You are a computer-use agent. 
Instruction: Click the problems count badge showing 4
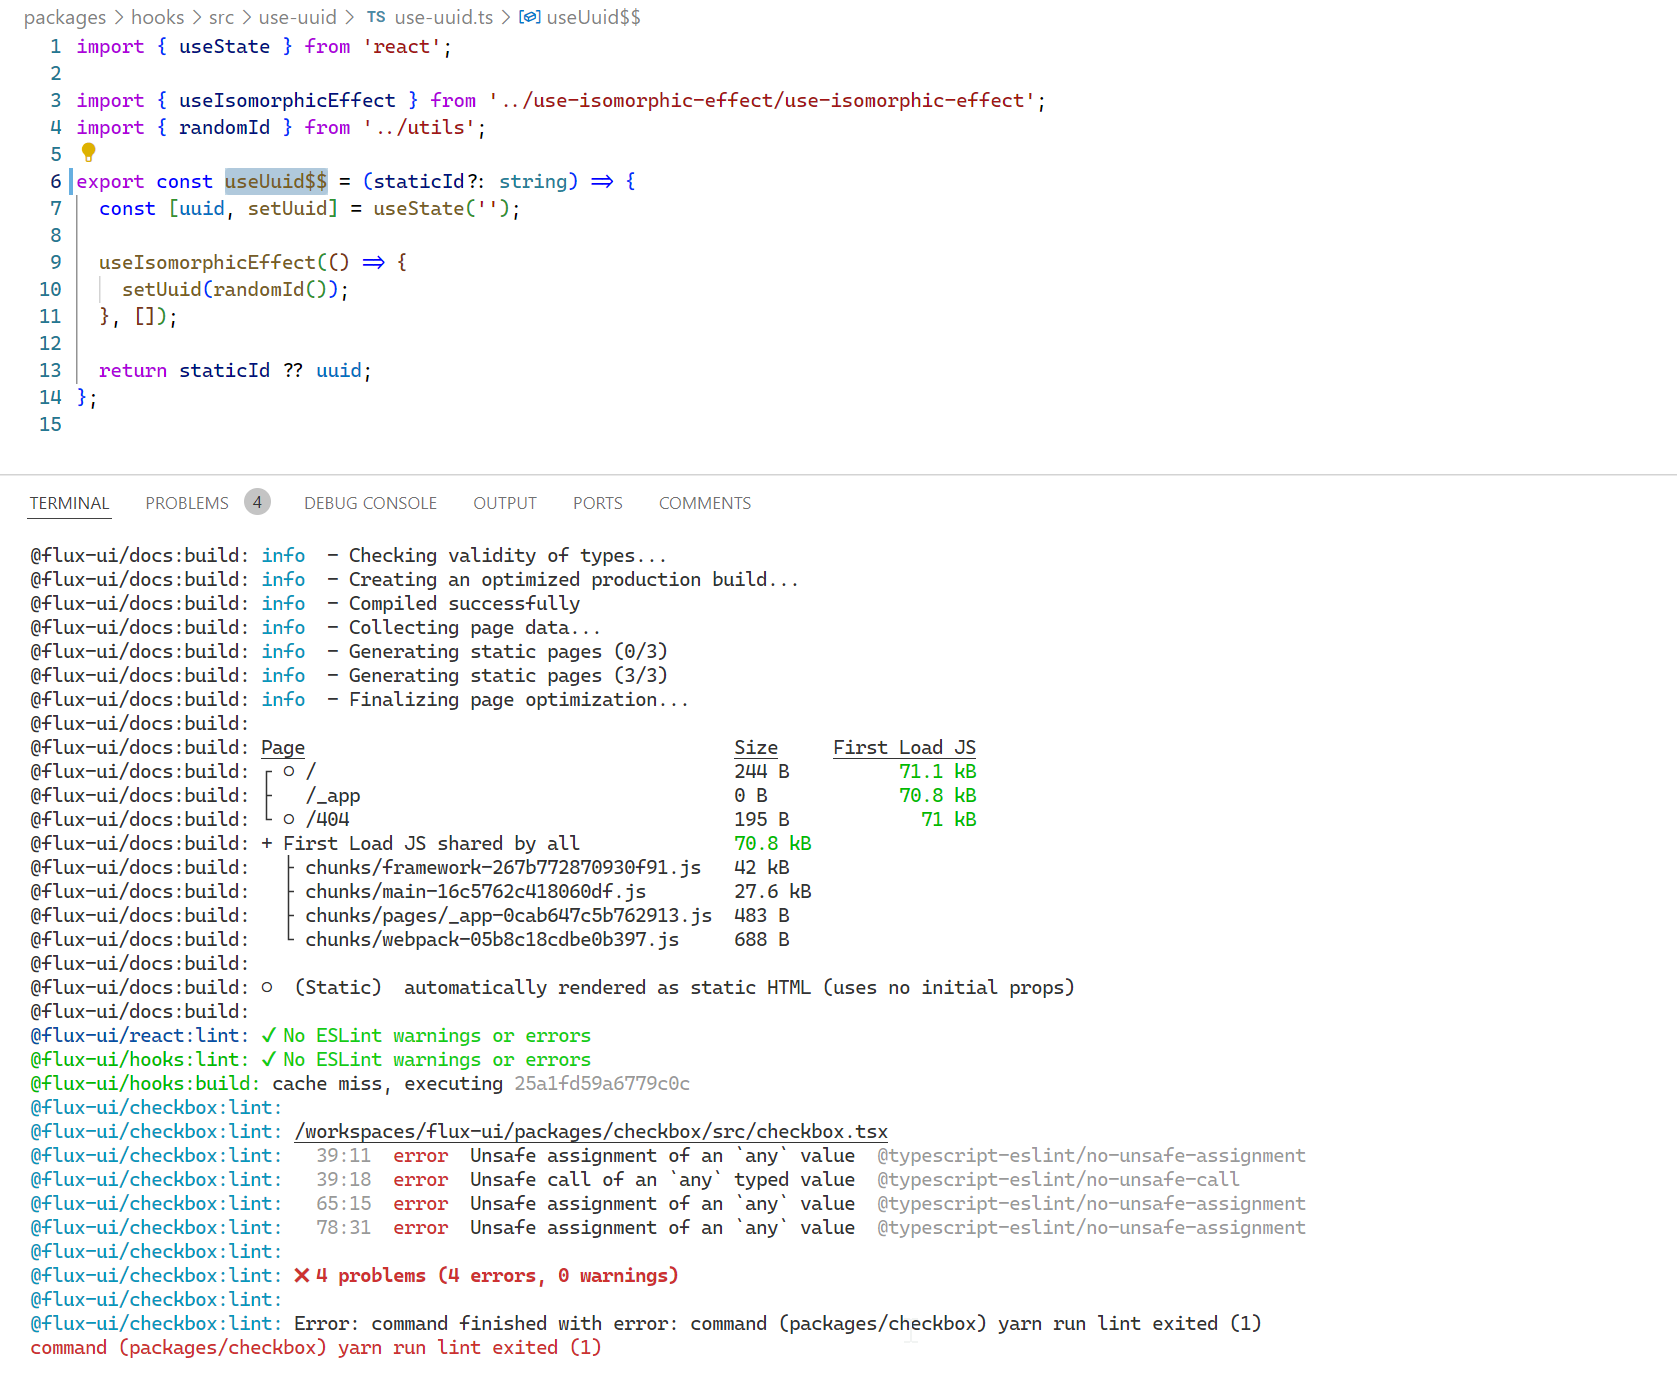[257, 502]
